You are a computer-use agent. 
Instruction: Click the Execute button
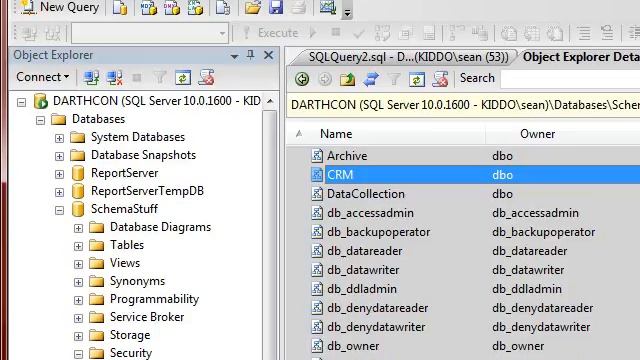[271, 33]
